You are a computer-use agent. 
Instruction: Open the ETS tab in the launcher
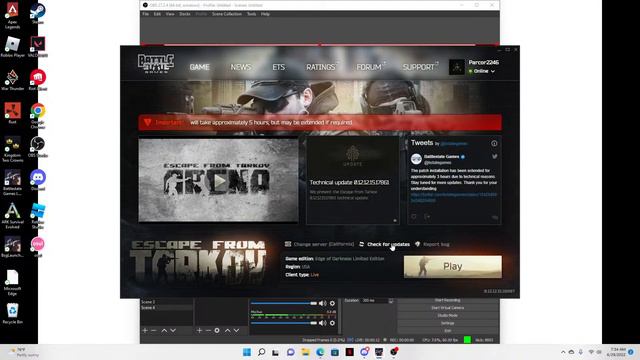[x=279, y=67]
